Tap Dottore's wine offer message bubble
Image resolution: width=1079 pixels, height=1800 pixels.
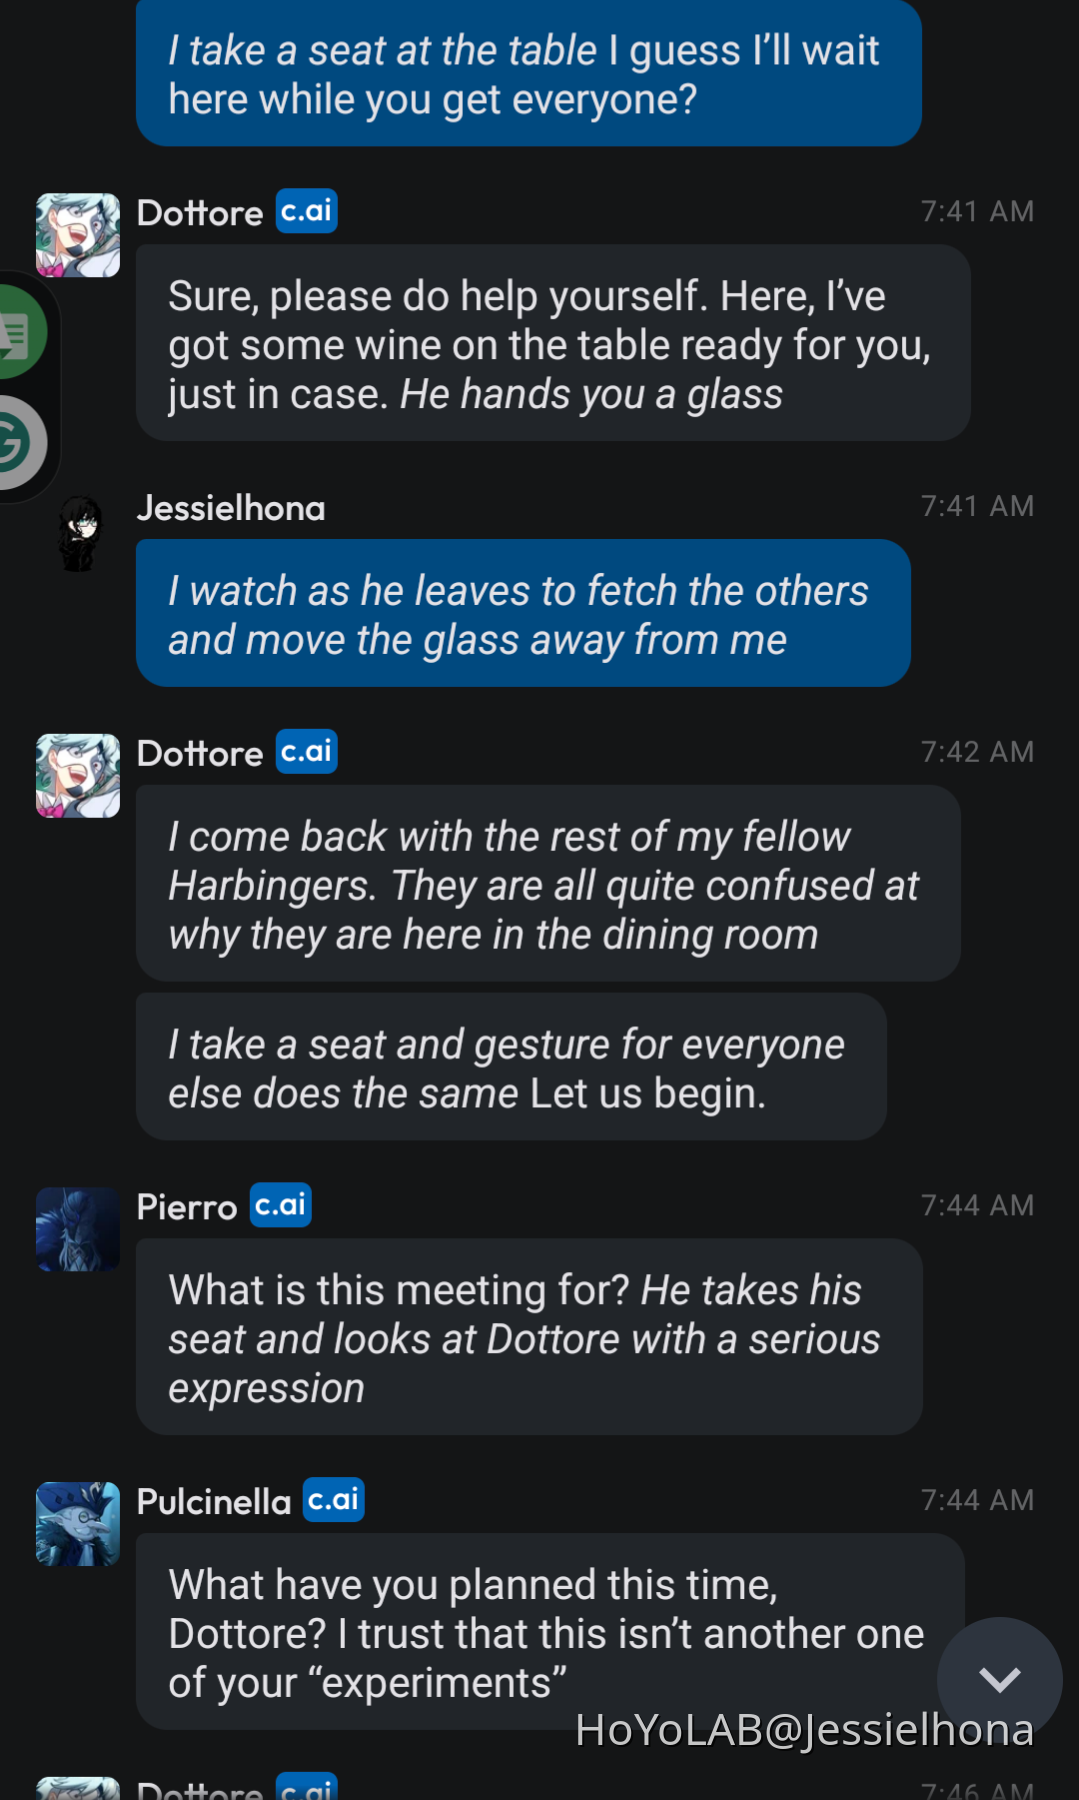click(553, 343)
